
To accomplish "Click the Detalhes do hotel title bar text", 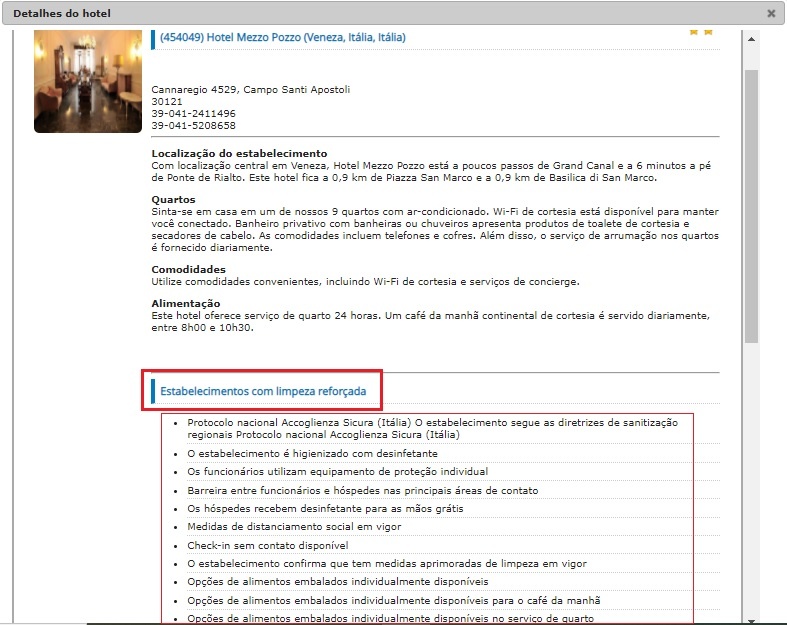I will [62, 14].
